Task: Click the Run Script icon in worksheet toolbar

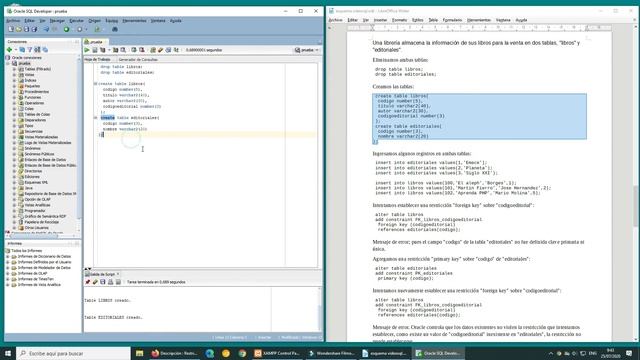Action: tap(95, 50)
